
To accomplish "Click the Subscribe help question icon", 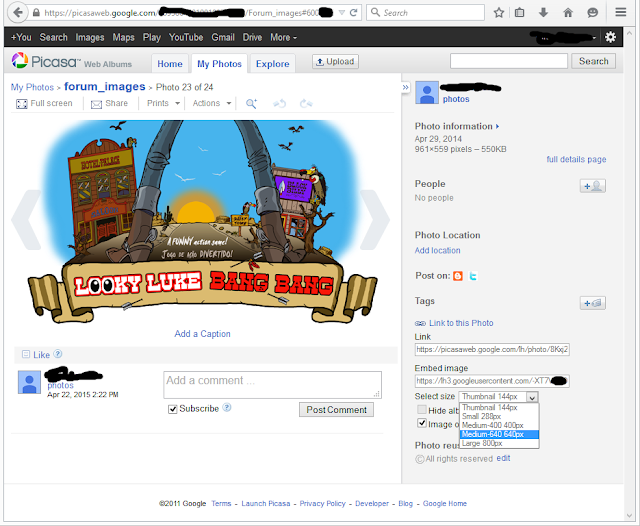I will 227,407.
